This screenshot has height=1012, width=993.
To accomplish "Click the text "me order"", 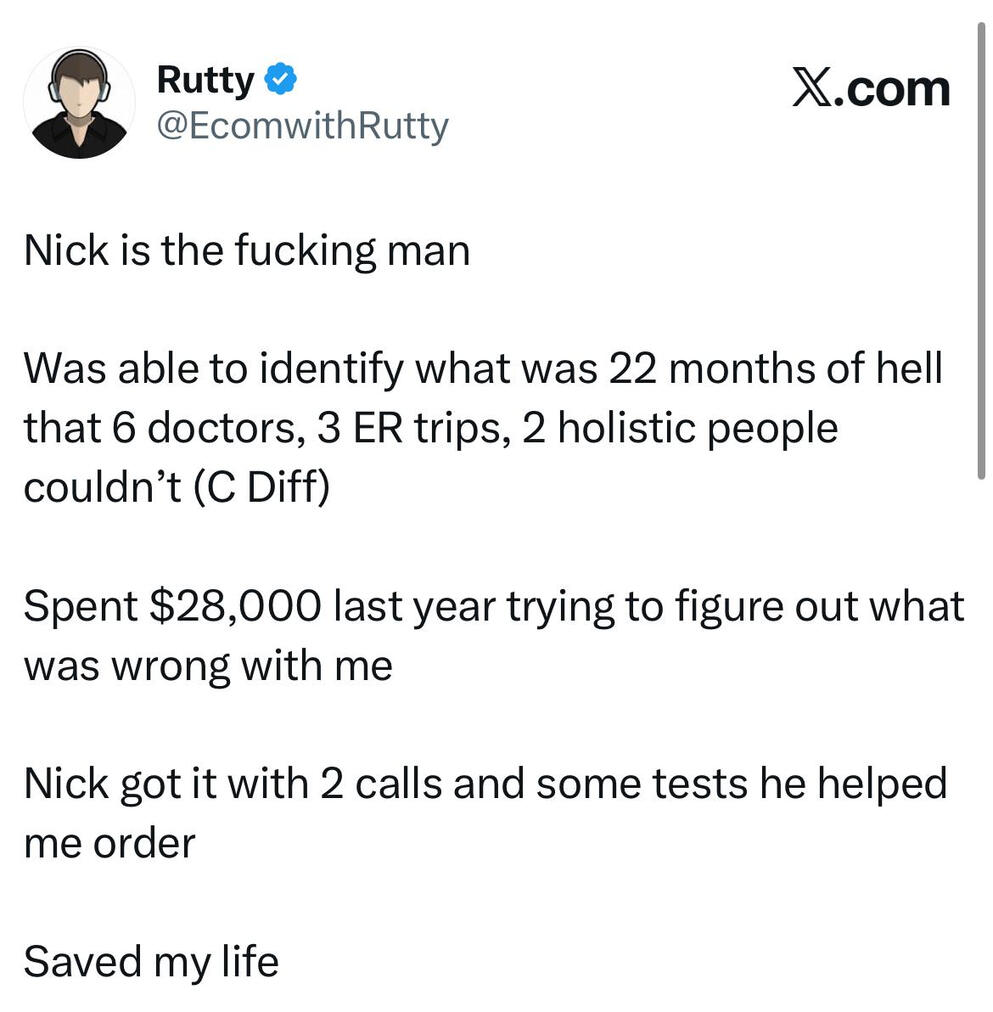I will pyautogui.click(x=108, y=843).
